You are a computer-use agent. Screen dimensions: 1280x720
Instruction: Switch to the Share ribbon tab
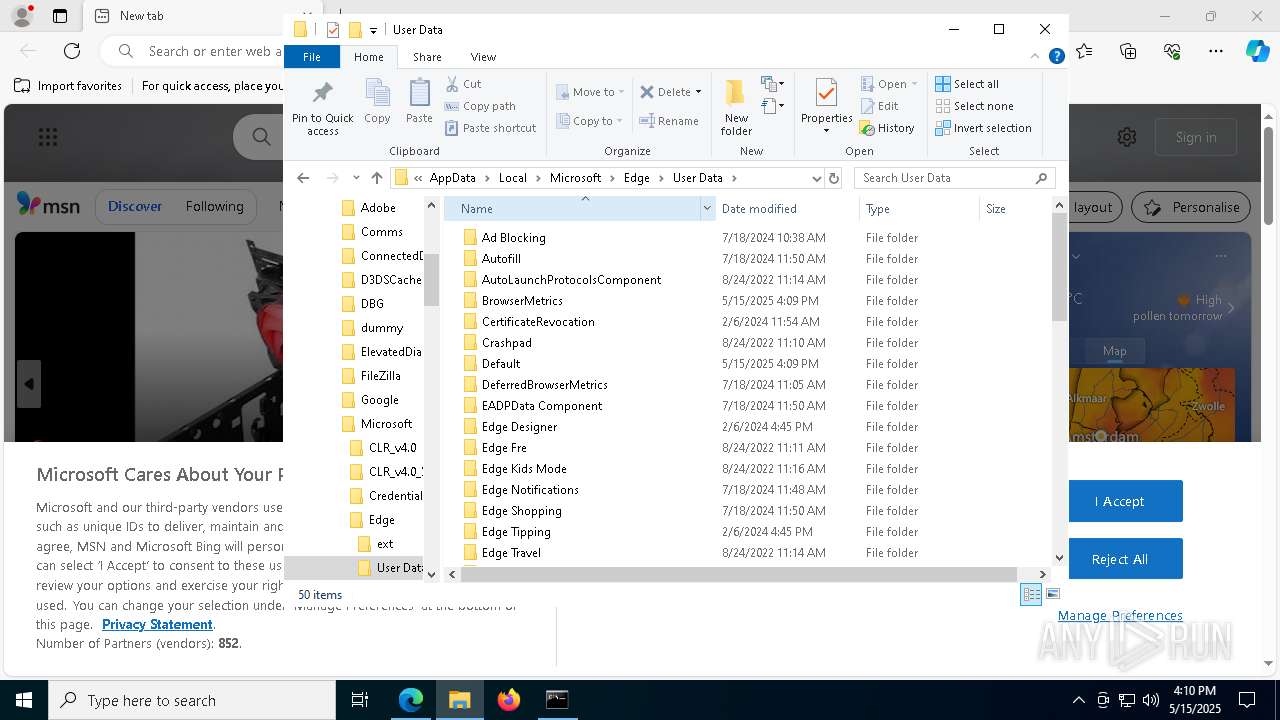click(427, 57)
